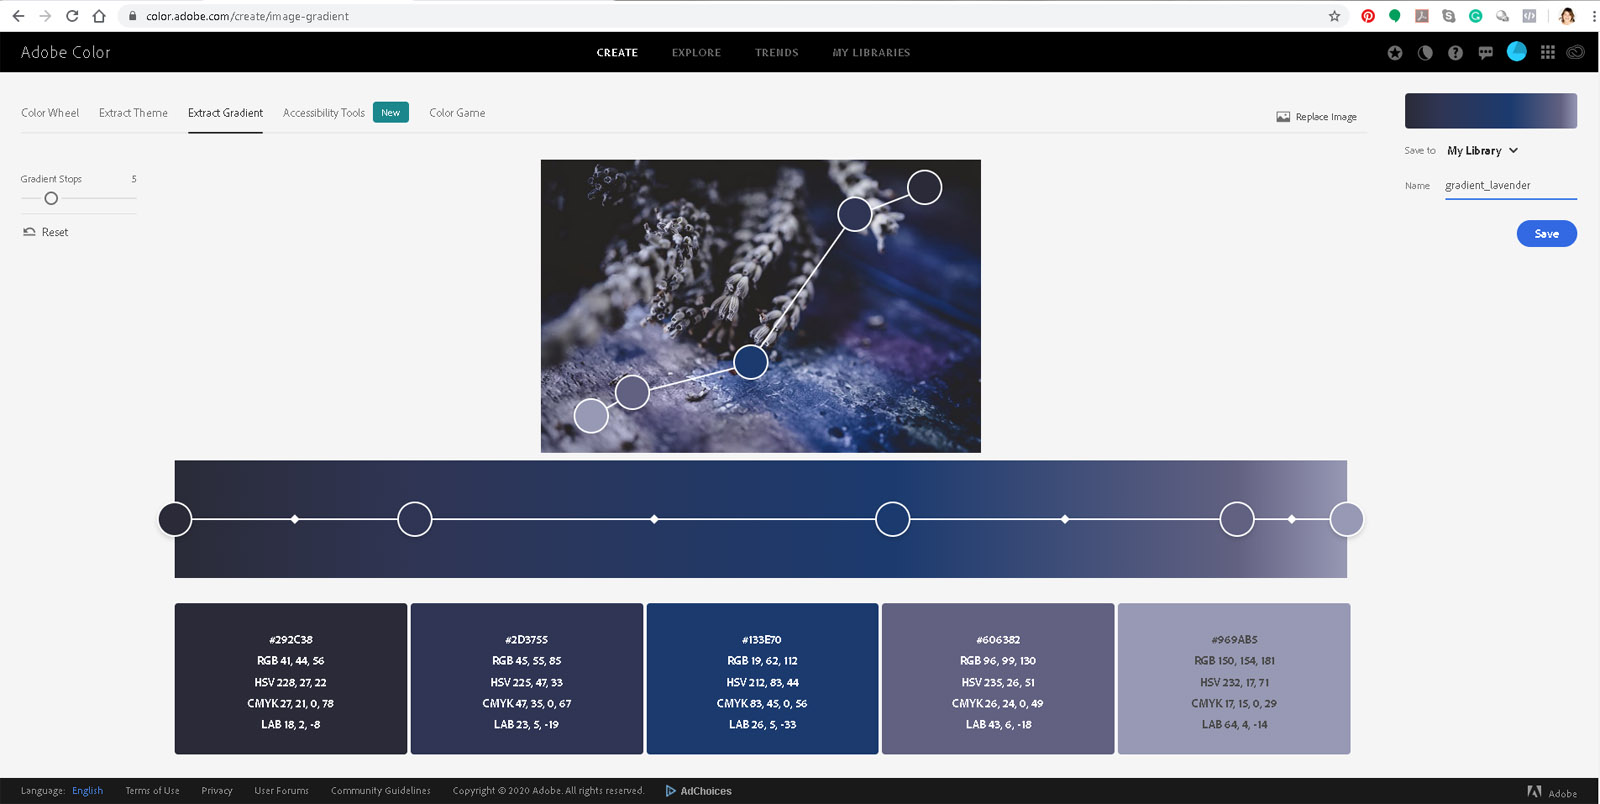Click the Grammarly extension icon
The width and height of the screenshot is (1600, 804).
(1475, 16)
